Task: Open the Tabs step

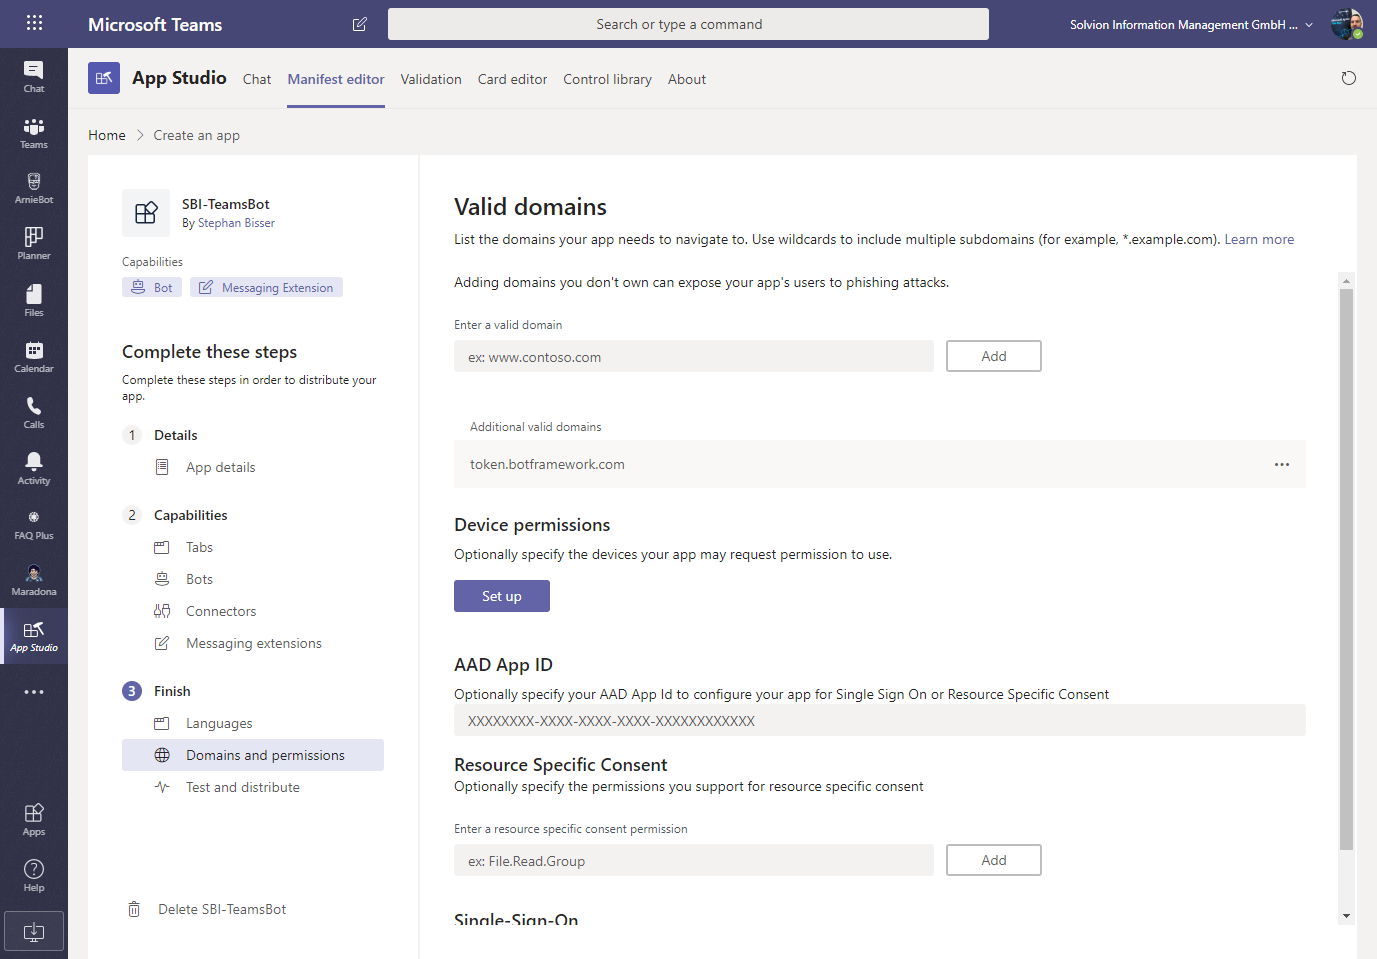Action: click(199, 547)
